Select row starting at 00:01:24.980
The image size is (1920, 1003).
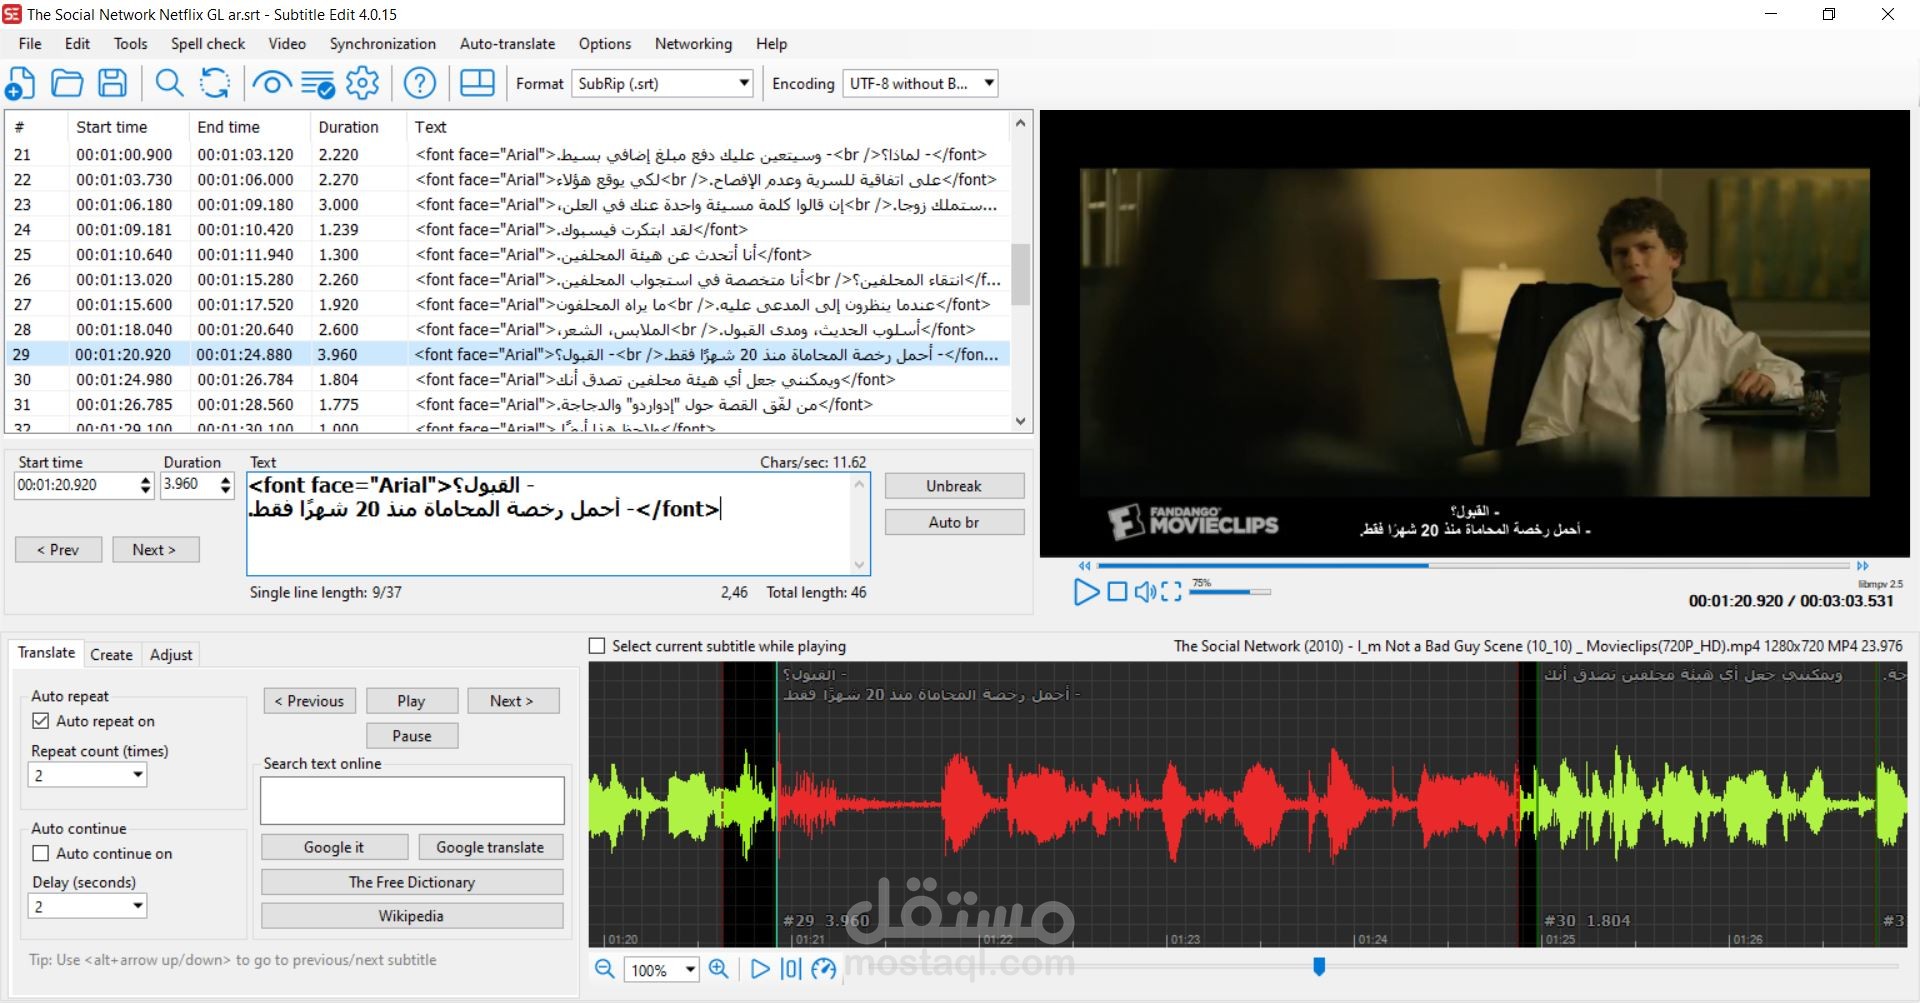507,380
